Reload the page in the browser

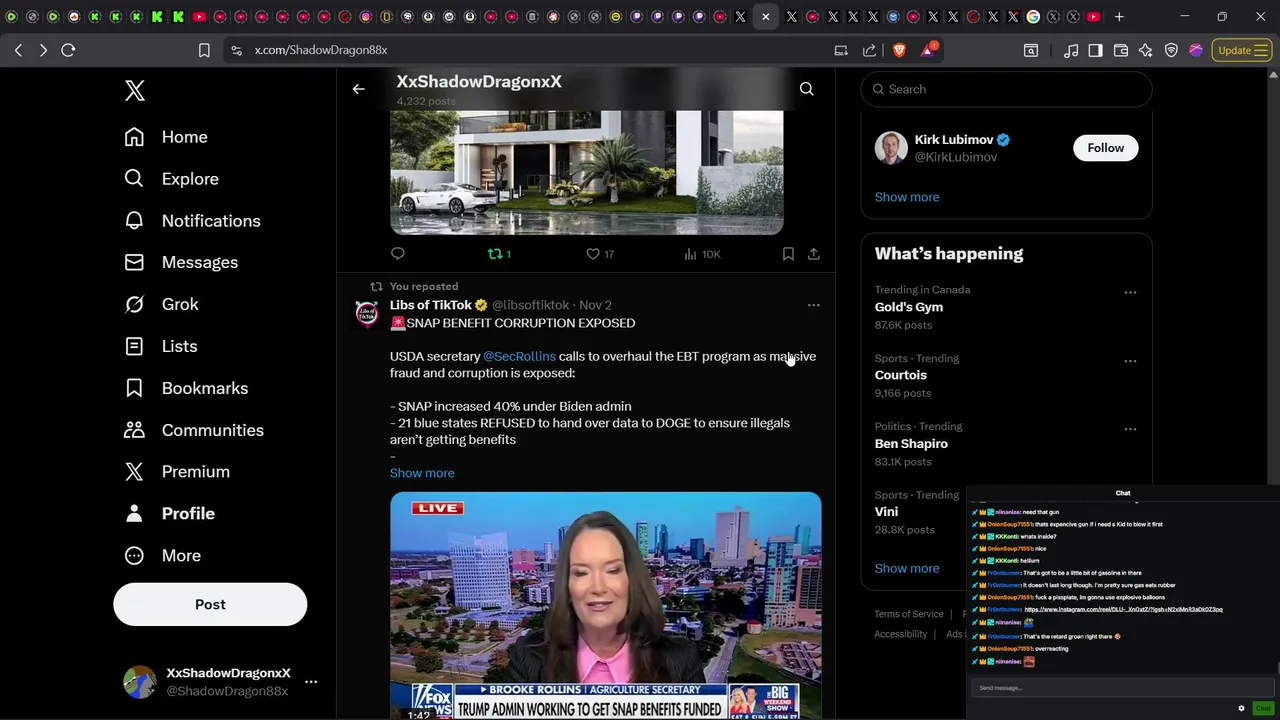tap(68, 50)
